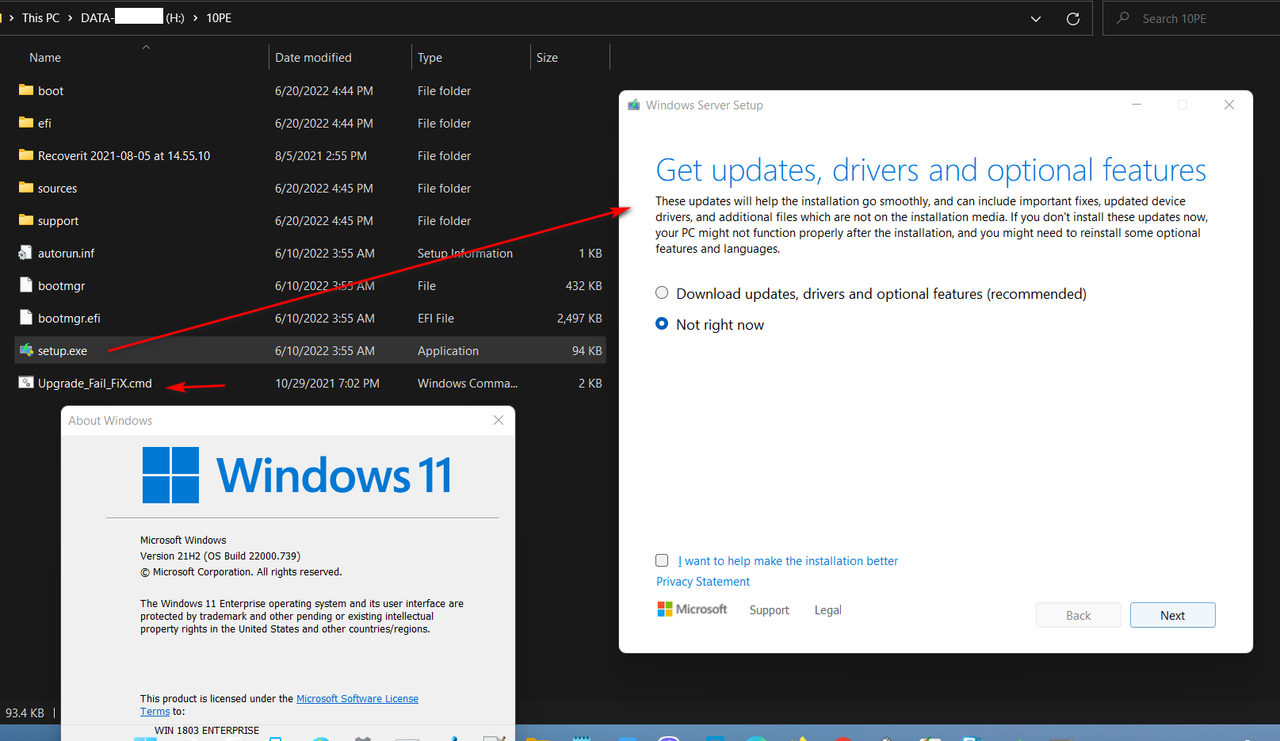This screenshot has width=1280, height=741.
Task: Select the sources folder icon
Action: point(26,188)
